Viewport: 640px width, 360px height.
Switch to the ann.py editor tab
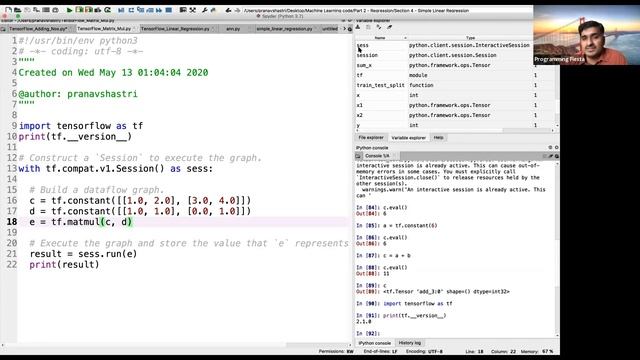tap(233, 29)
